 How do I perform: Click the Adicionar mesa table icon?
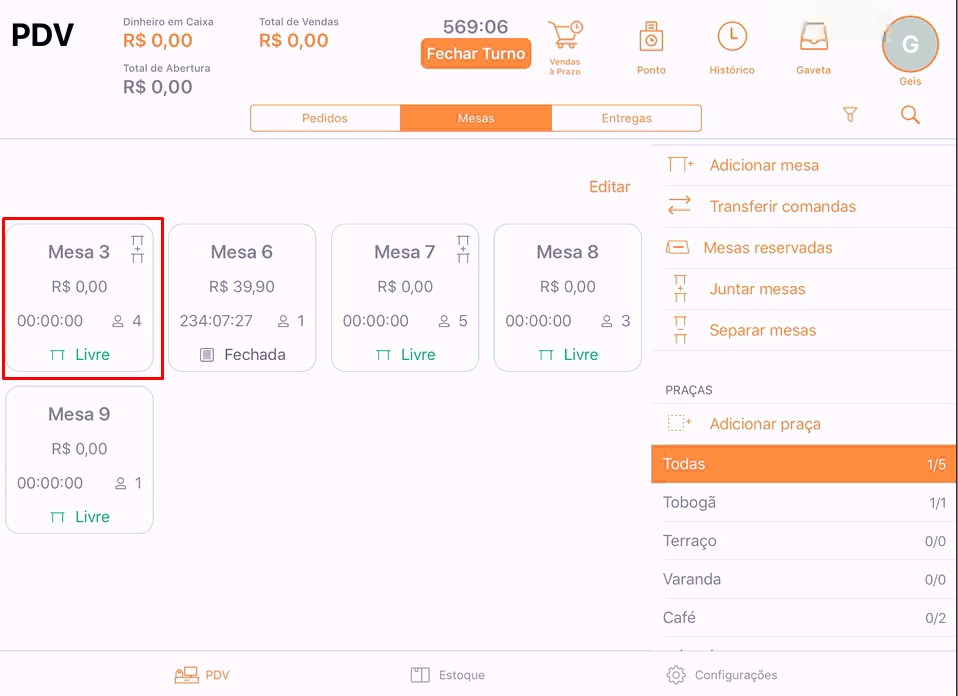click(x=680, y=165)
